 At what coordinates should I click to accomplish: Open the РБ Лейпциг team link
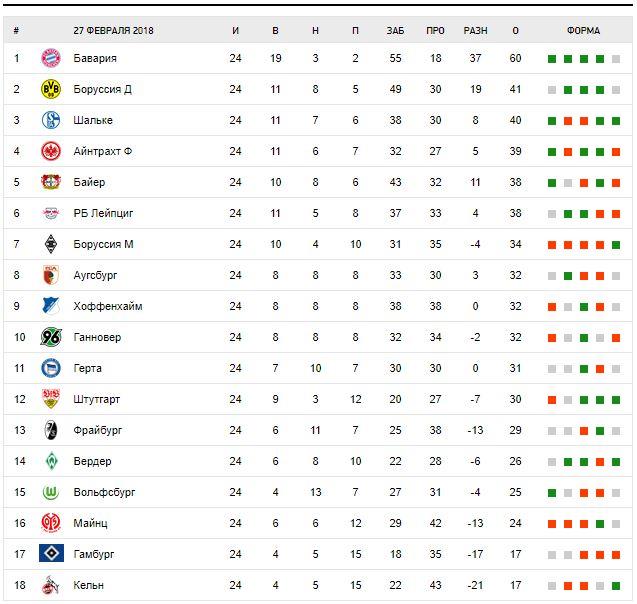[x=103, y=214]
